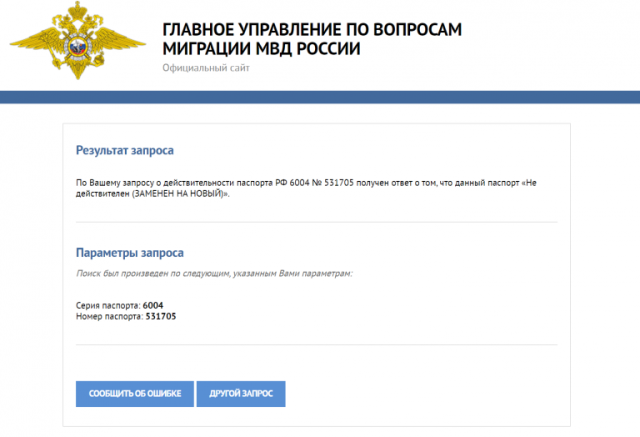Click the dark blue bar under the header

320,97
